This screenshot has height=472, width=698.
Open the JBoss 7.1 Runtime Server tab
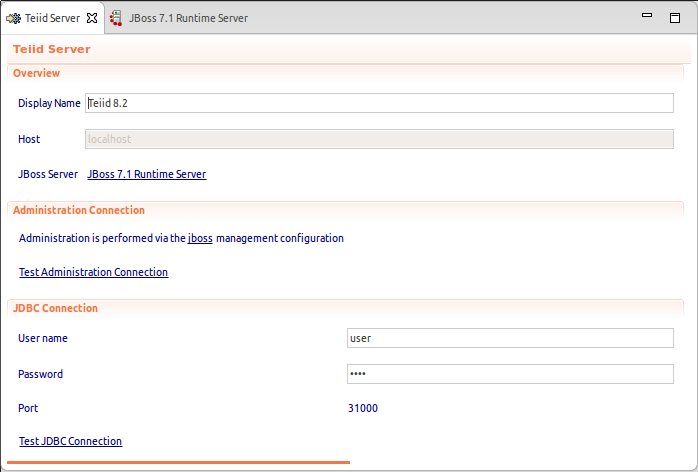[x=188, y=18]
